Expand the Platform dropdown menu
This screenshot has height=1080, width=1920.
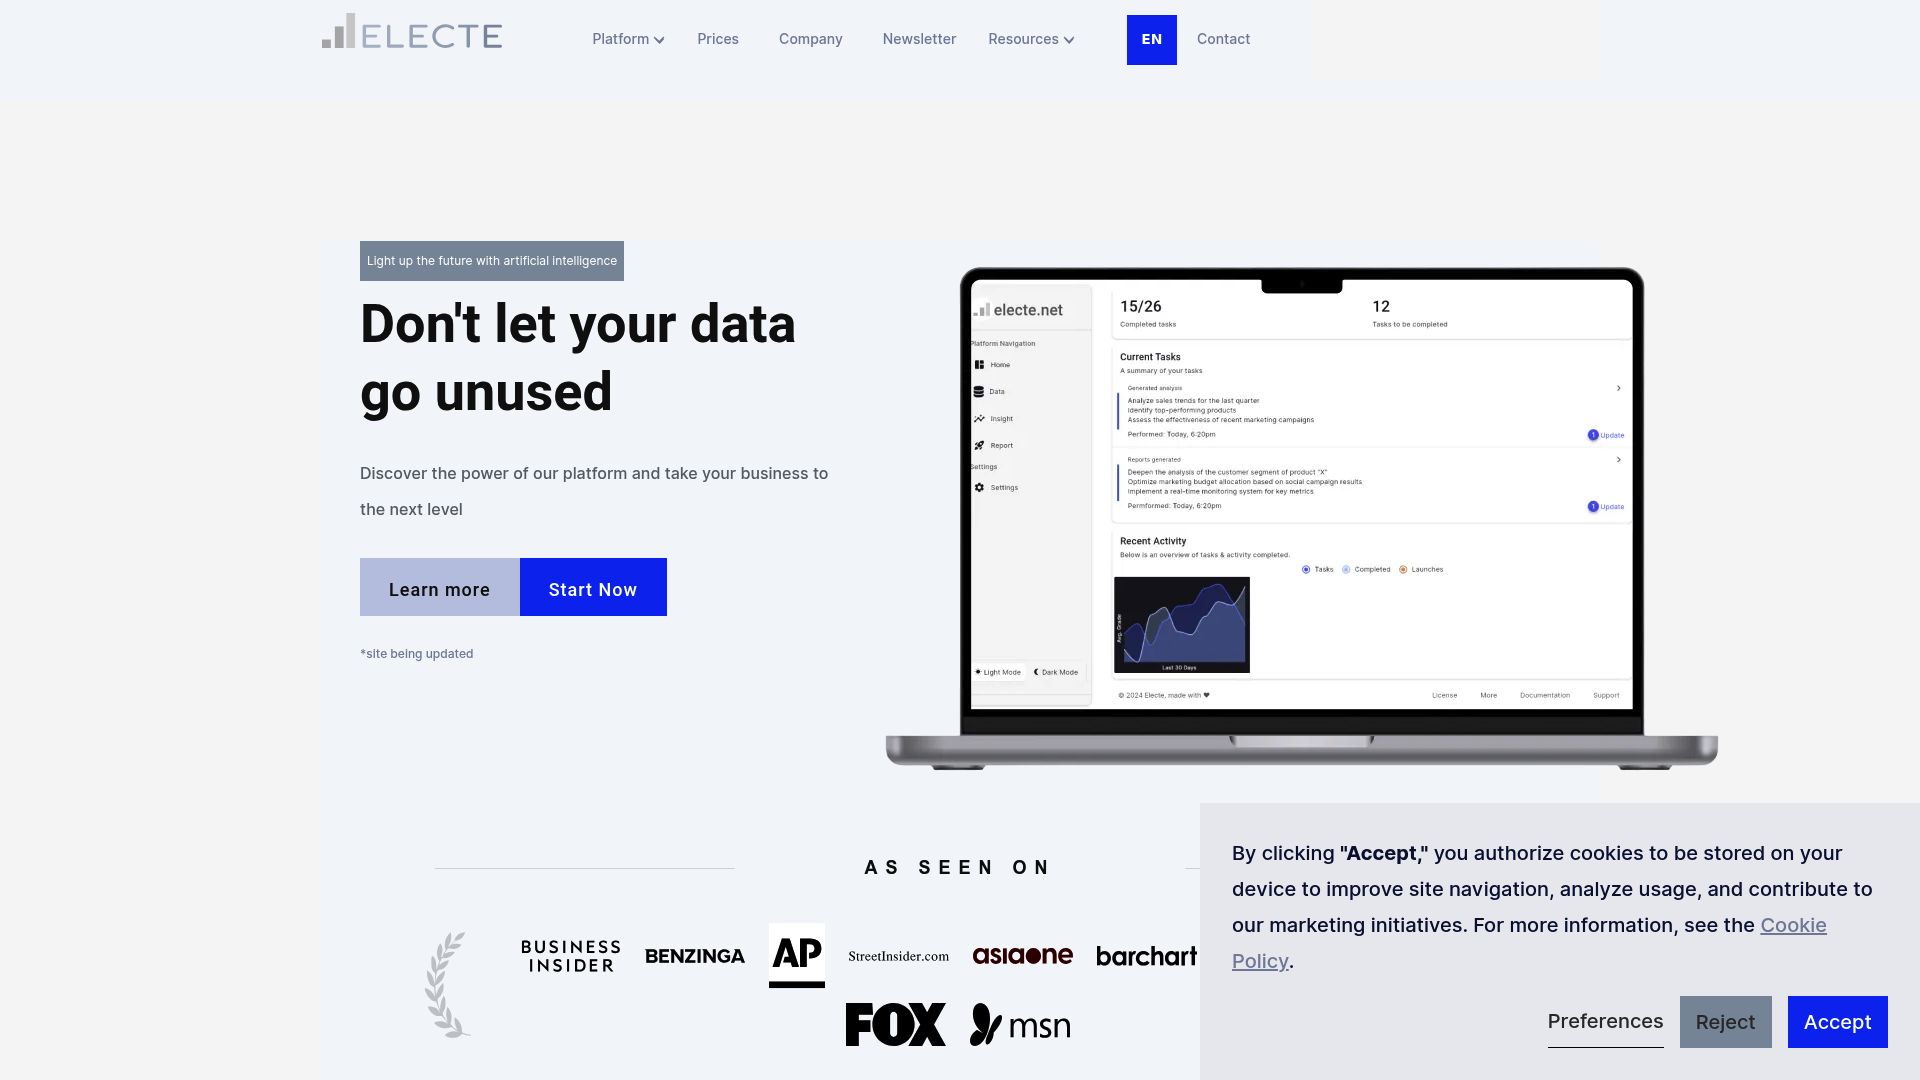[x=629, y=38]
